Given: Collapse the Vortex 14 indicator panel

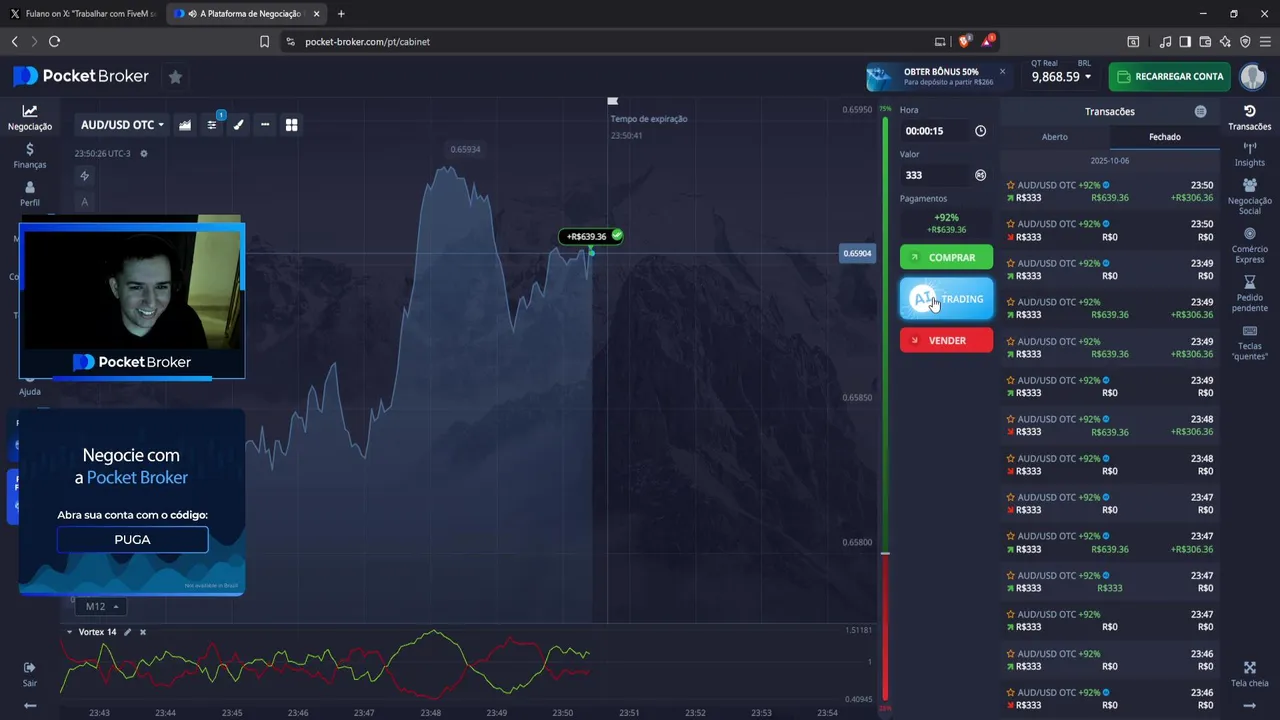Looking at the screenshot, I should tap(69, 632).
